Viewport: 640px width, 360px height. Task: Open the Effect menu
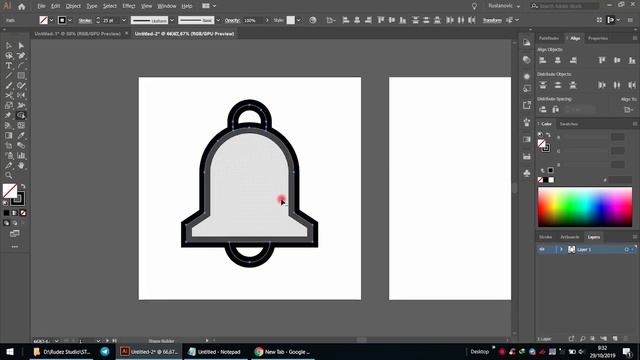pos(129,6)
